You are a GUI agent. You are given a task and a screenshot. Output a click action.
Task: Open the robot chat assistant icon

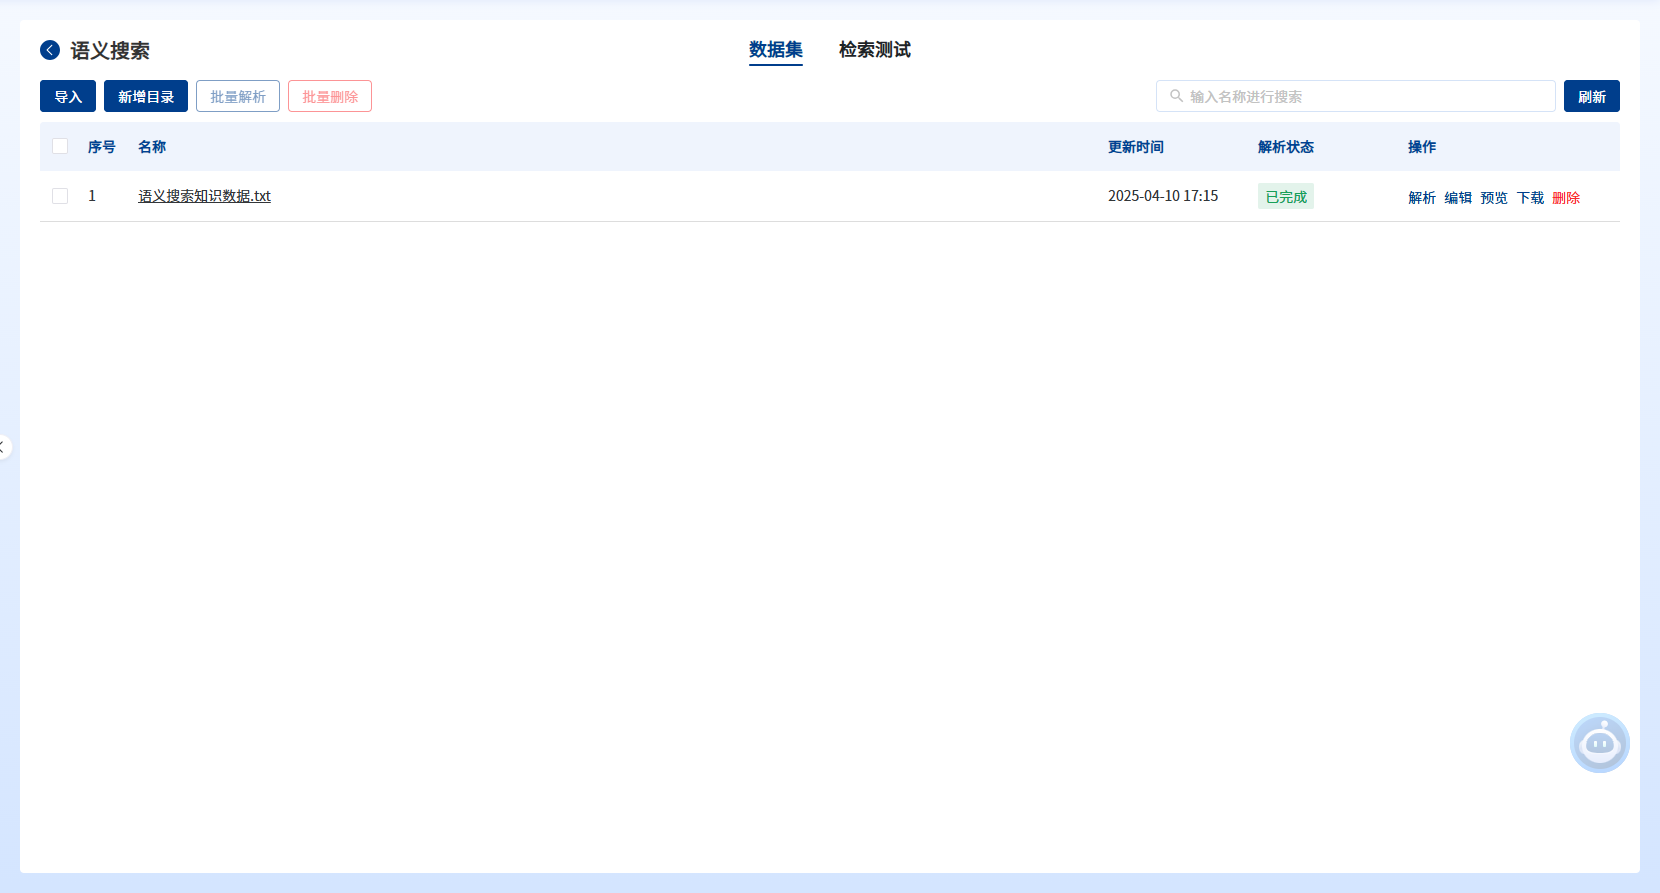coord(1599,743)
